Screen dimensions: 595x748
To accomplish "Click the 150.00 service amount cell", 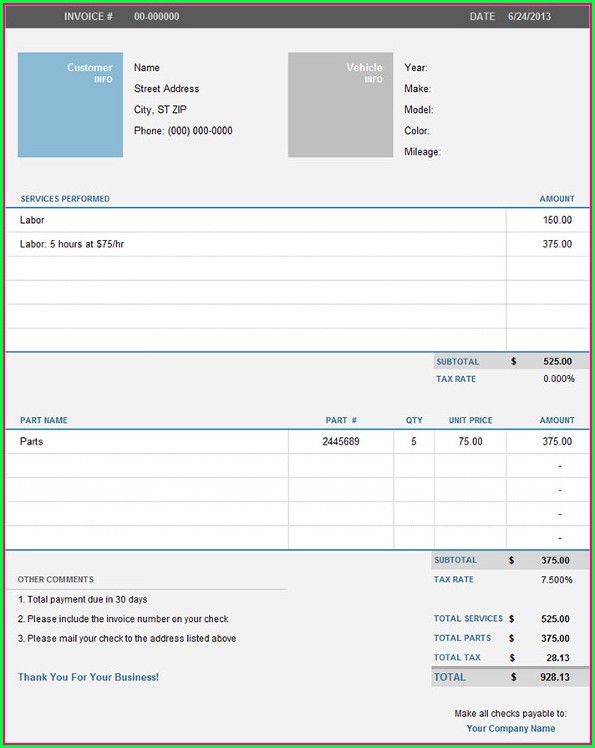I will click(548, 220).
